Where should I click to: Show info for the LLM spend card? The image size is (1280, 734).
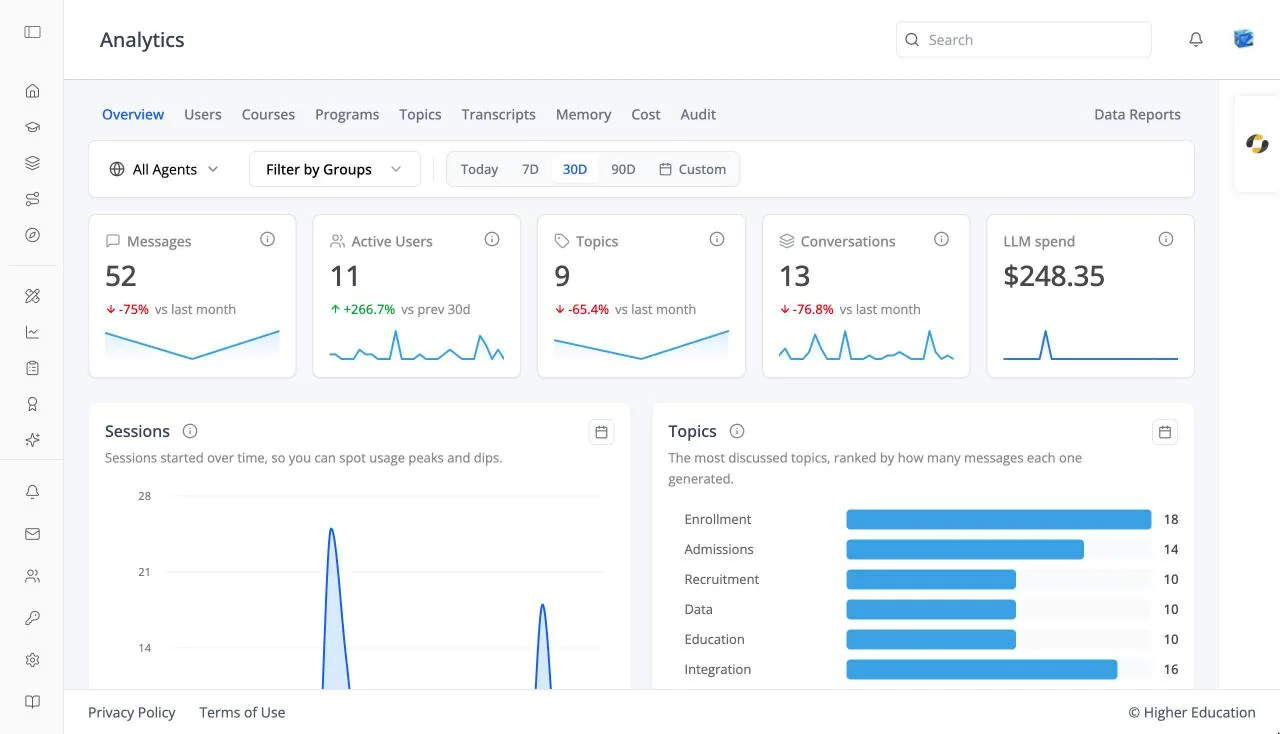coord(1166,239)
